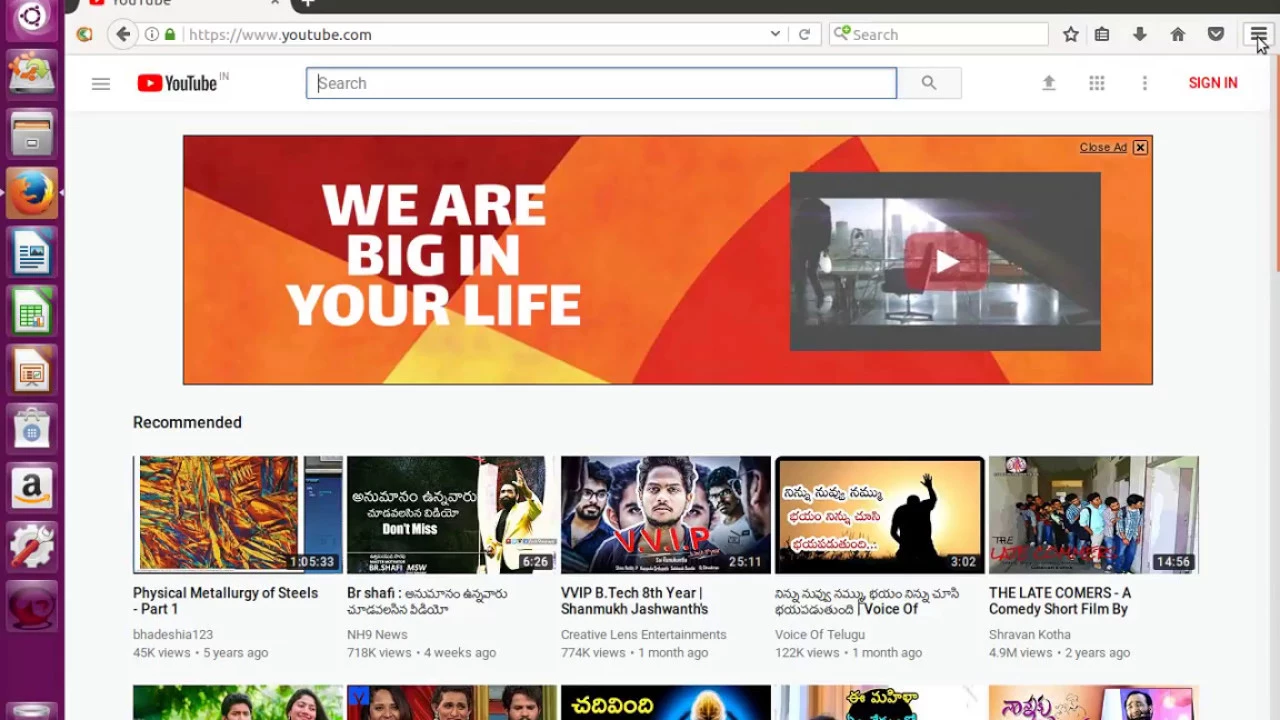The width and height of the screenshot is (1280, 720).
Task: Open YouTube settings three-dot menu
Action: click(x=1145, y=83)
